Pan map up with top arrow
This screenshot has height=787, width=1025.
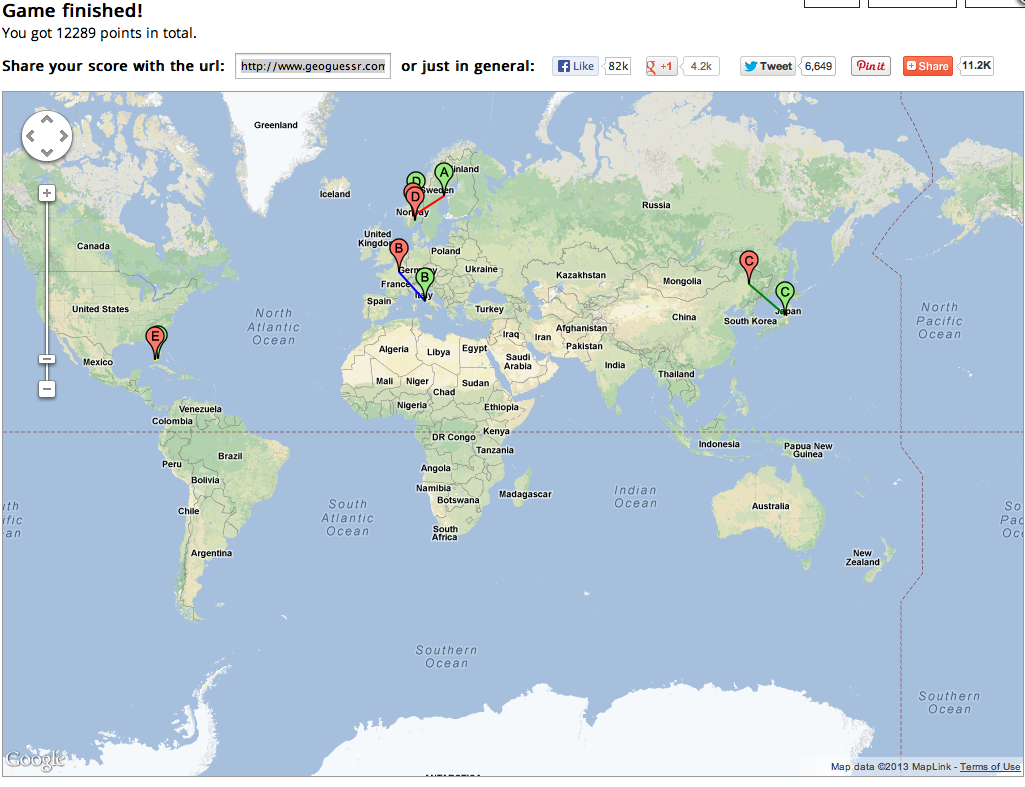(47, 120)
